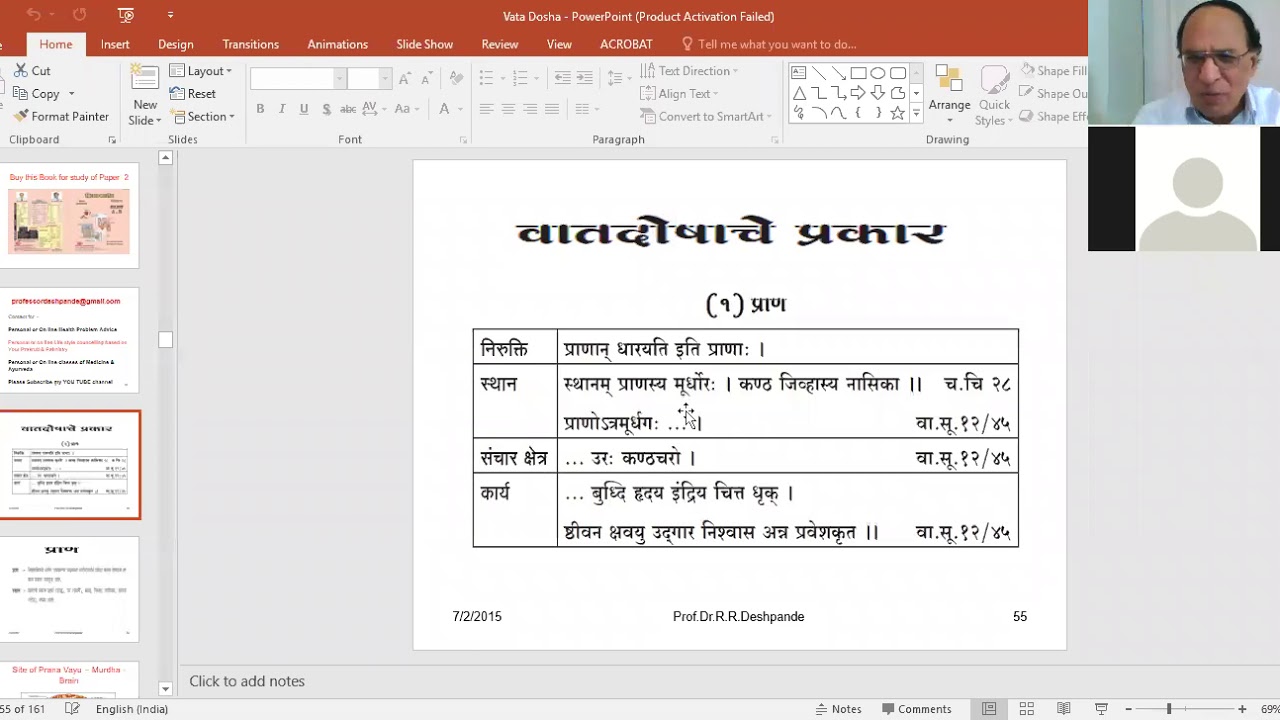This screenshot has height=720, width=1280.
Task: Open the font size dropdown arrow
Action: pyautogui.click(x=385, y=78)
